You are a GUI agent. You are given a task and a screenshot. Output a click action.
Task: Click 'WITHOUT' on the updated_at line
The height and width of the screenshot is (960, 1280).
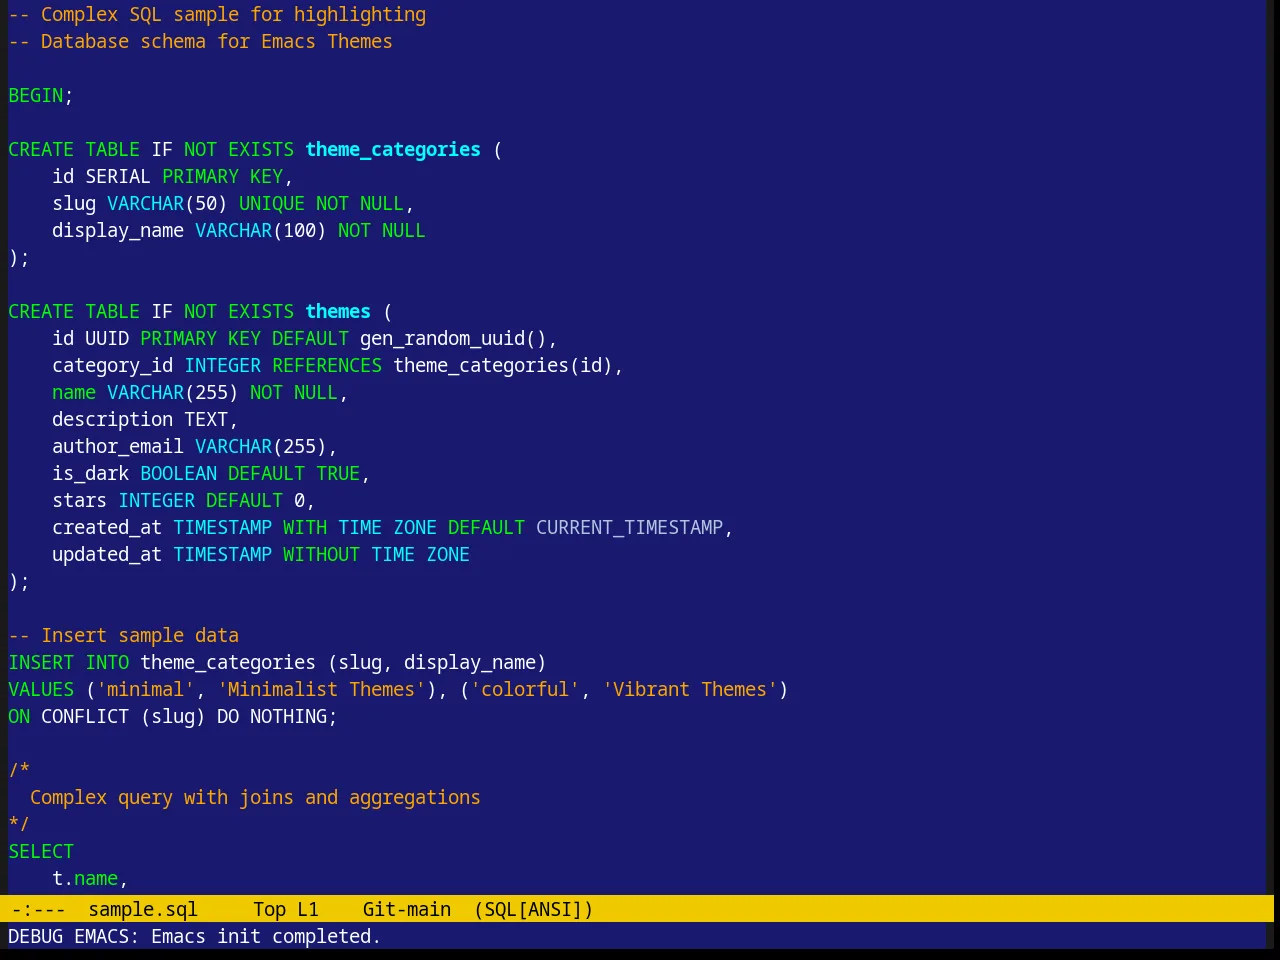point(321,554)
